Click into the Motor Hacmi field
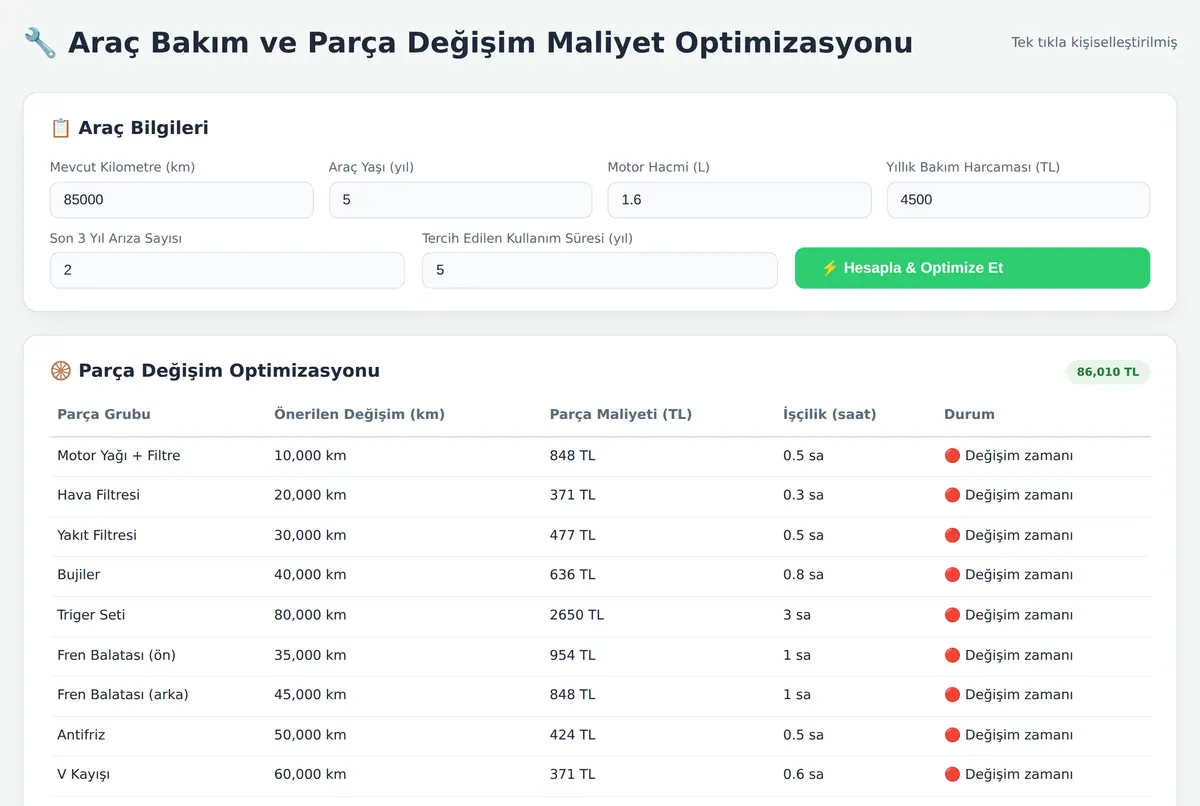 [x=739, y=200]
